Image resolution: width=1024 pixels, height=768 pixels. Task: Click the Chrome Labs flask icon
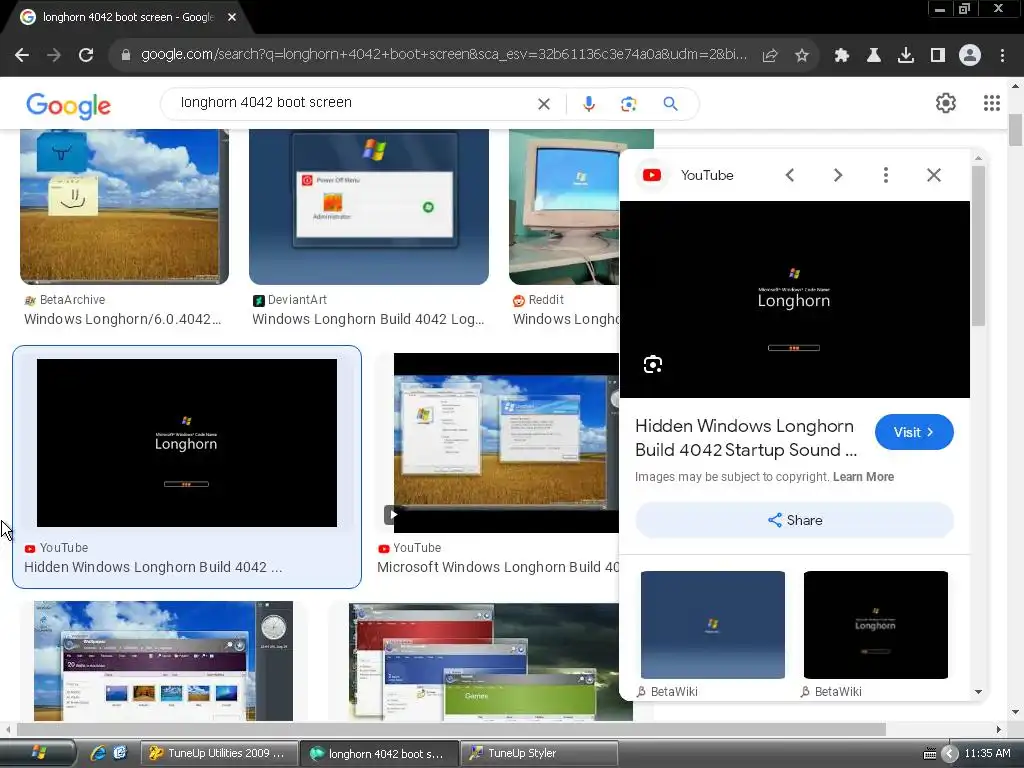point(873,56)
